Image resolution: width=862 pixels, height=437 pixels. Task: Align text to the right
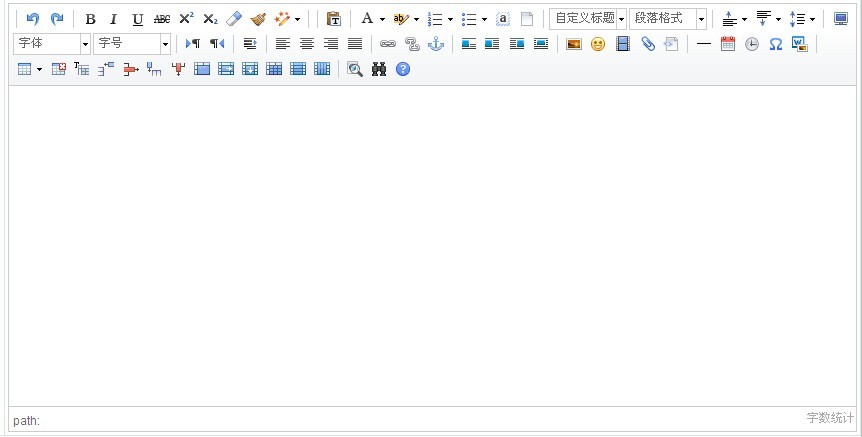[331, 44]
